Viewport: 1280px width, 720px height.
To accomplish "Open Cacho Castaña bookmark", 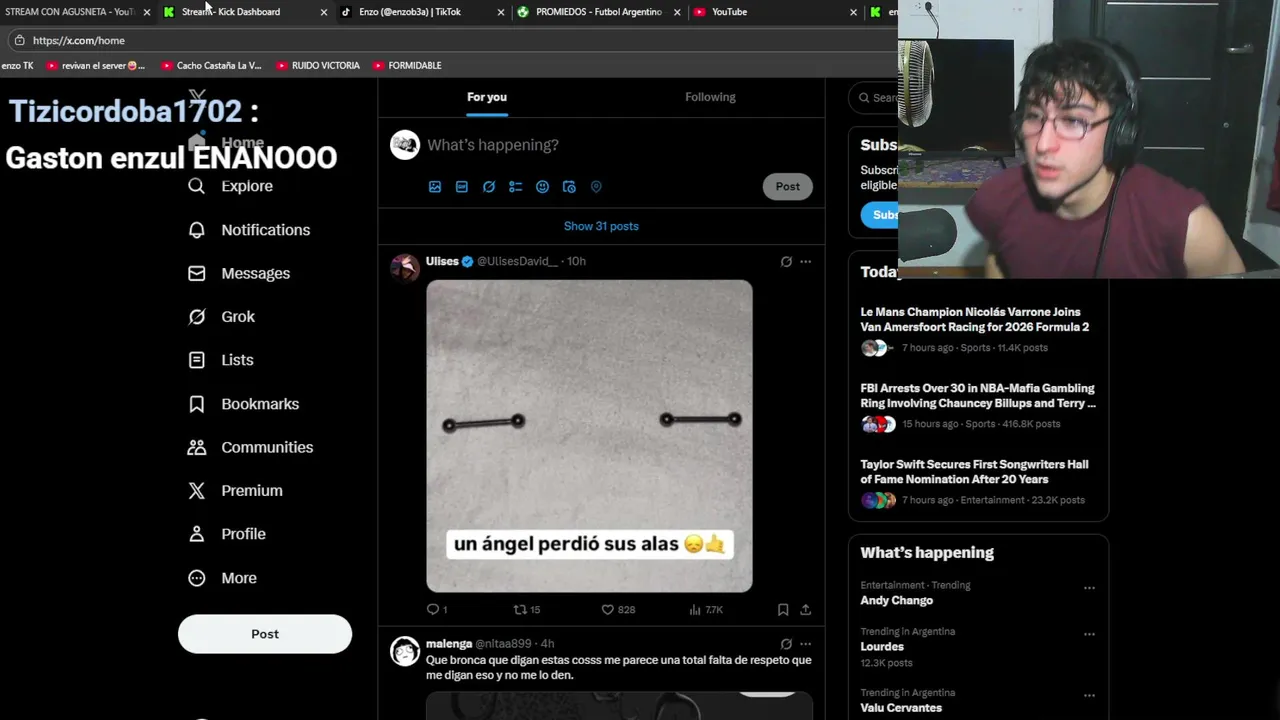I will coord(212,66).
